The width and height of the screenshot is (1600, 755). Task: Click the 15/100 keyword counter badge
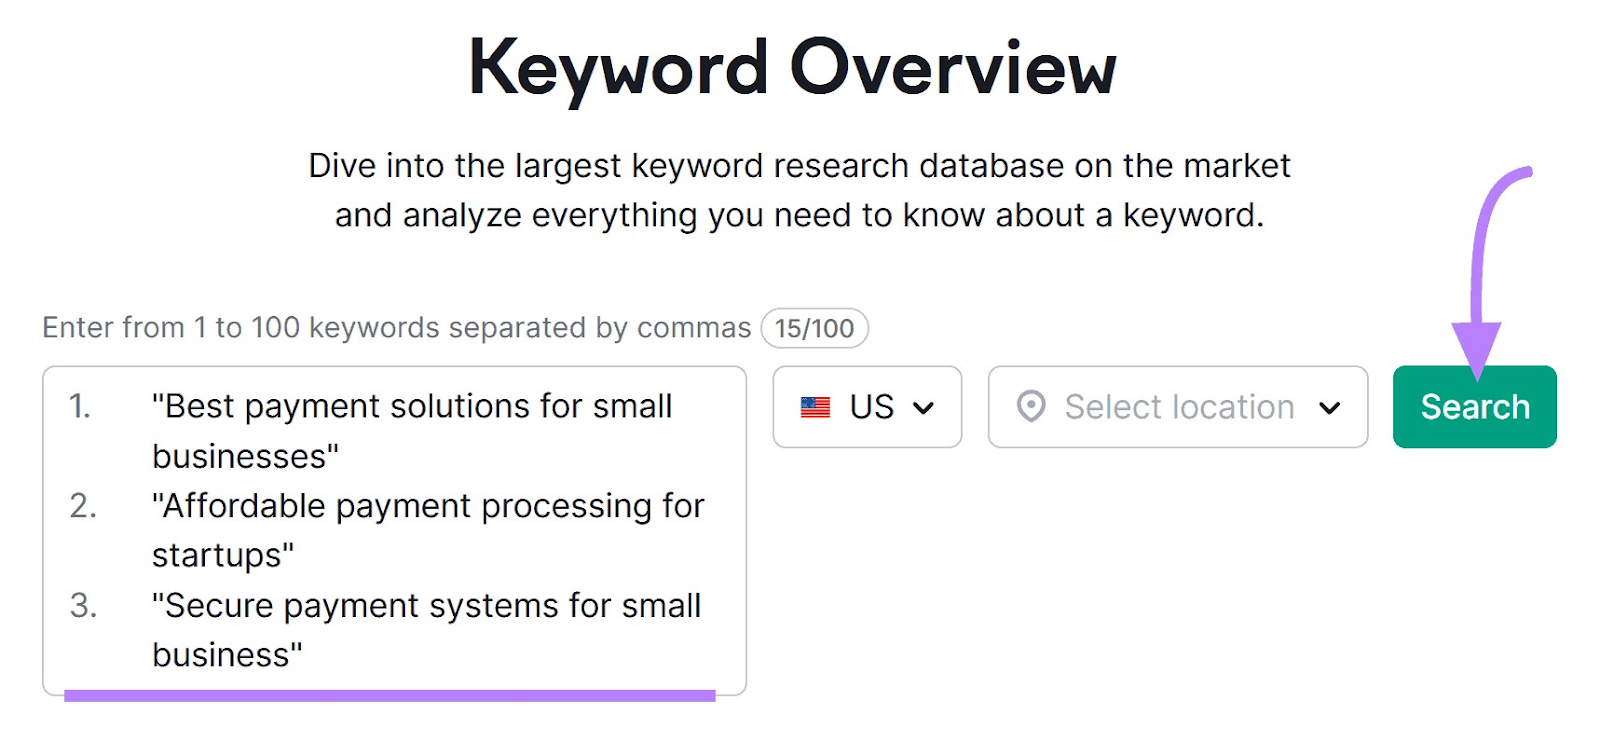tap(814, 328)
